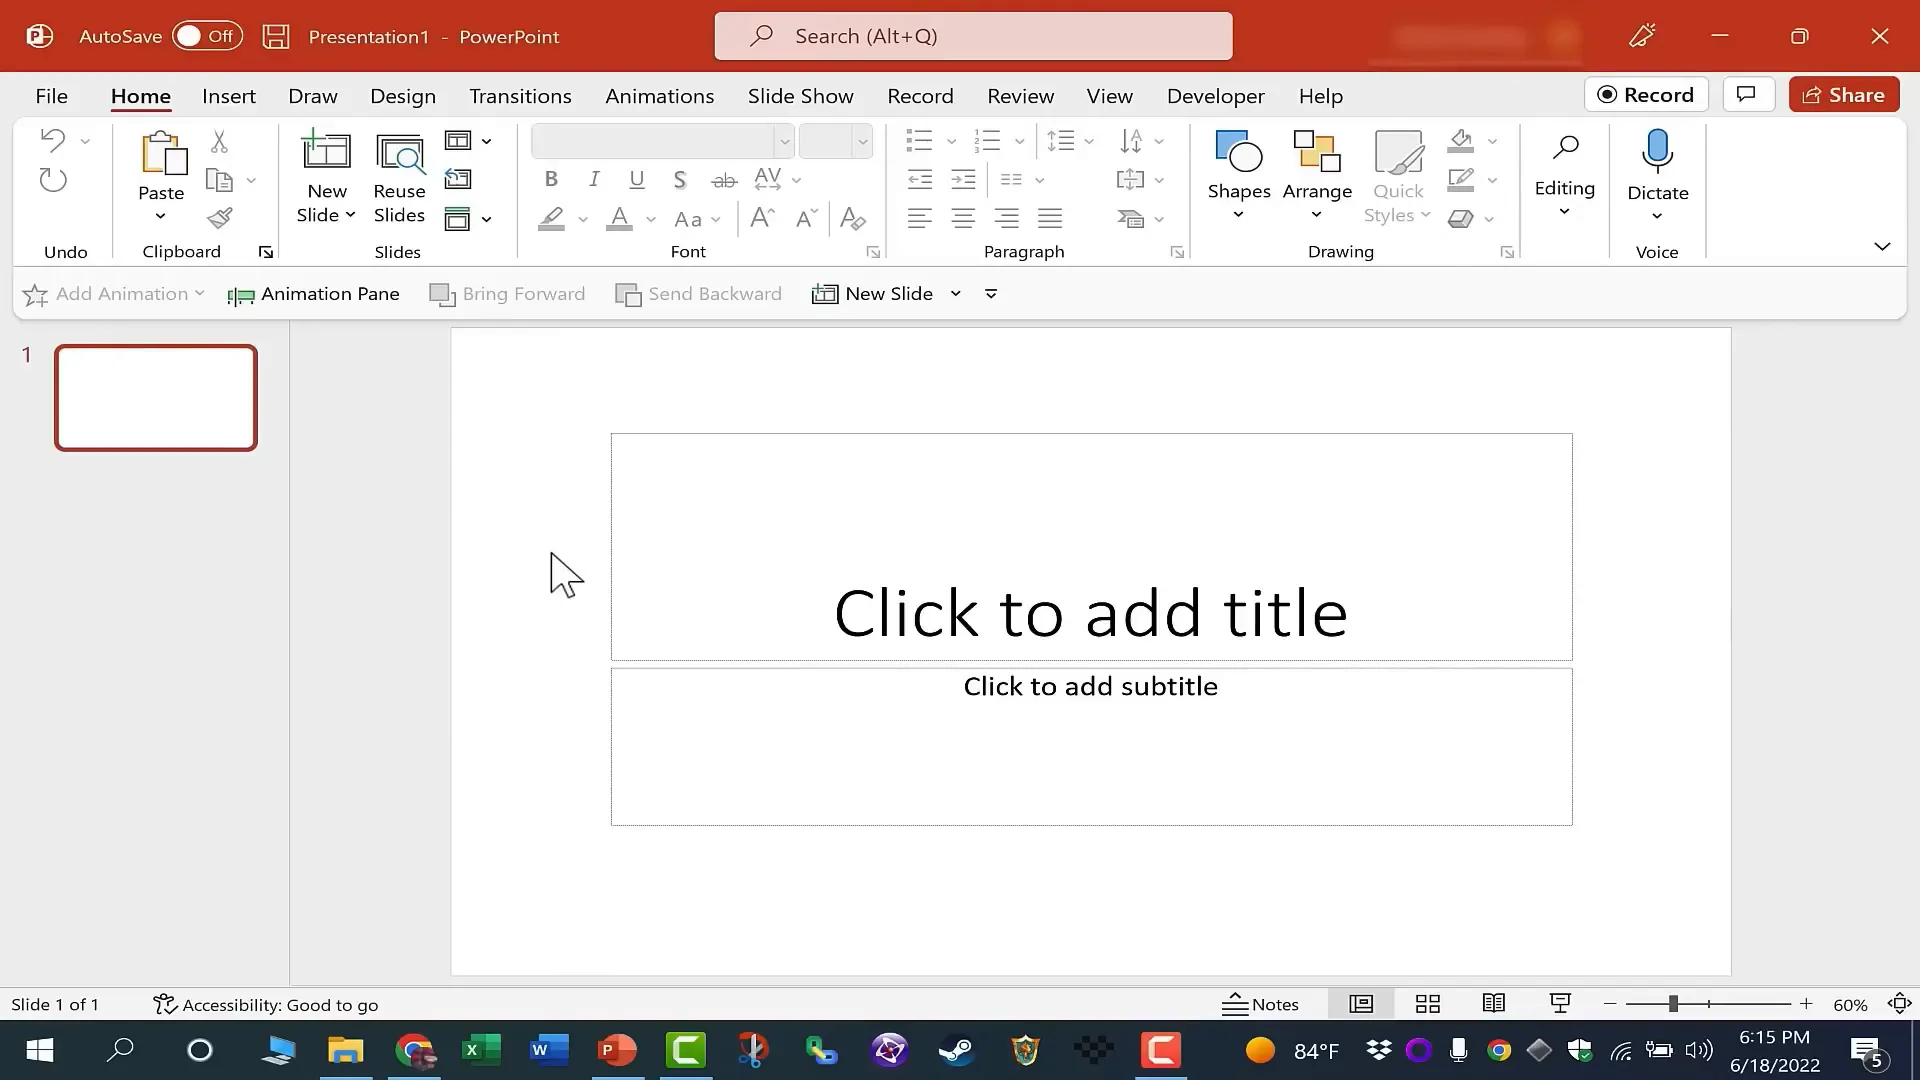Open the Insert tab
The image size is (1920, 1080).
point(229,96)
